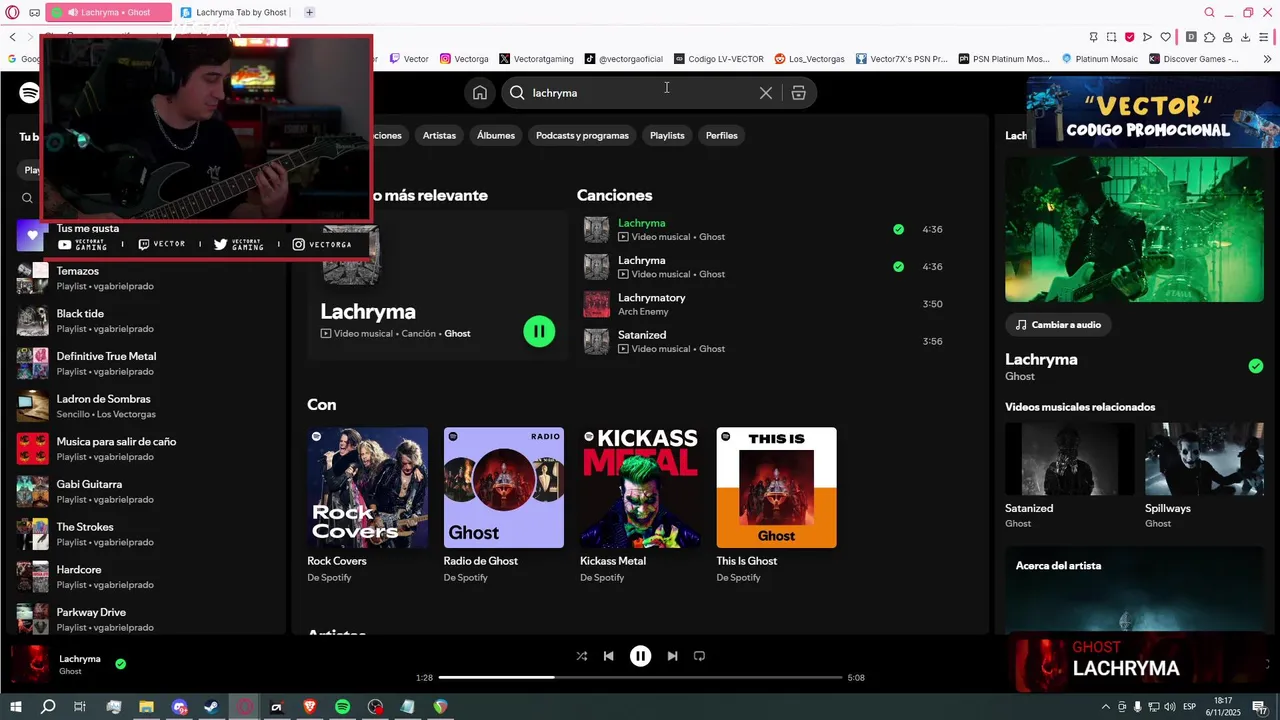Show hidden system tray icons chevron

tap(1105, 707)
